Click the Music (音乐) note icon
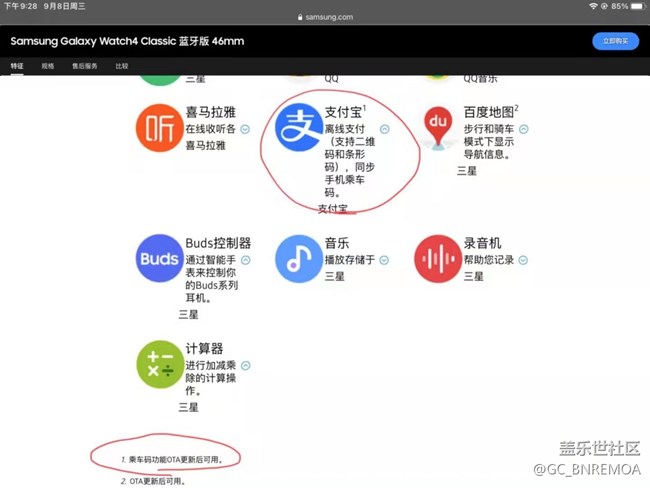 pos(297,259)
